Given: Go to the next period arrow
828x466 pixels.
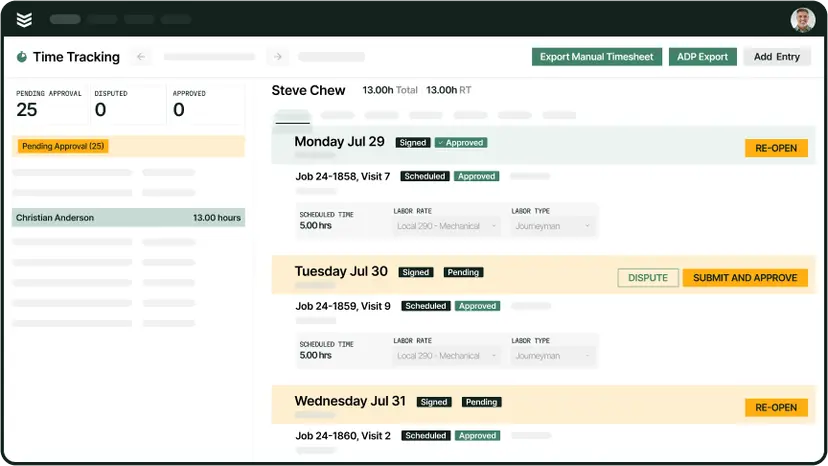Looking at the screenshot, I should tap(278, 57).
